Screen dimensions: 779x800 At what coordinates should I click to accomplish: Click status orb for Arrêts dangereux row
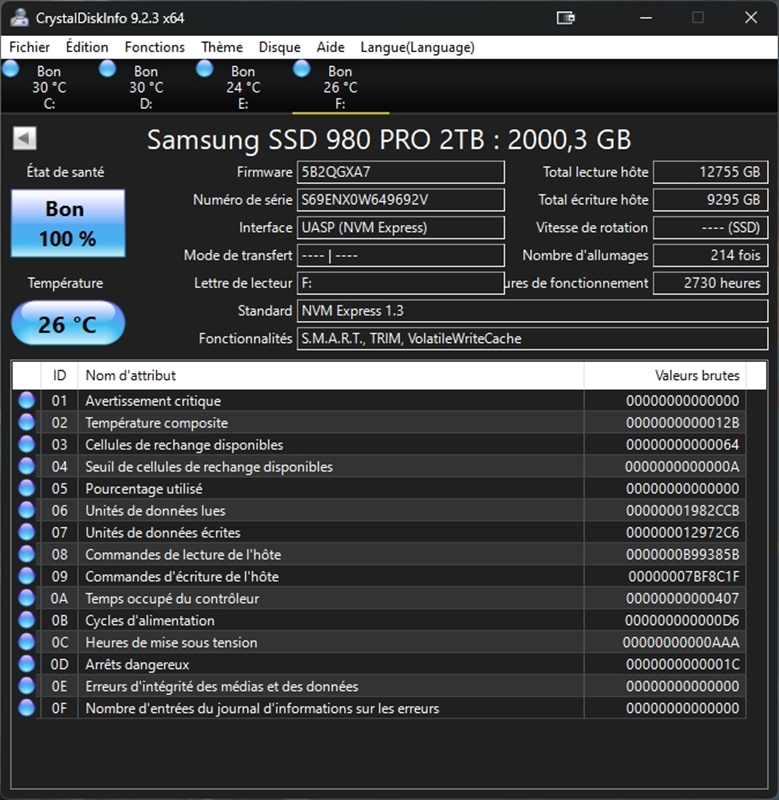[26, 665]
